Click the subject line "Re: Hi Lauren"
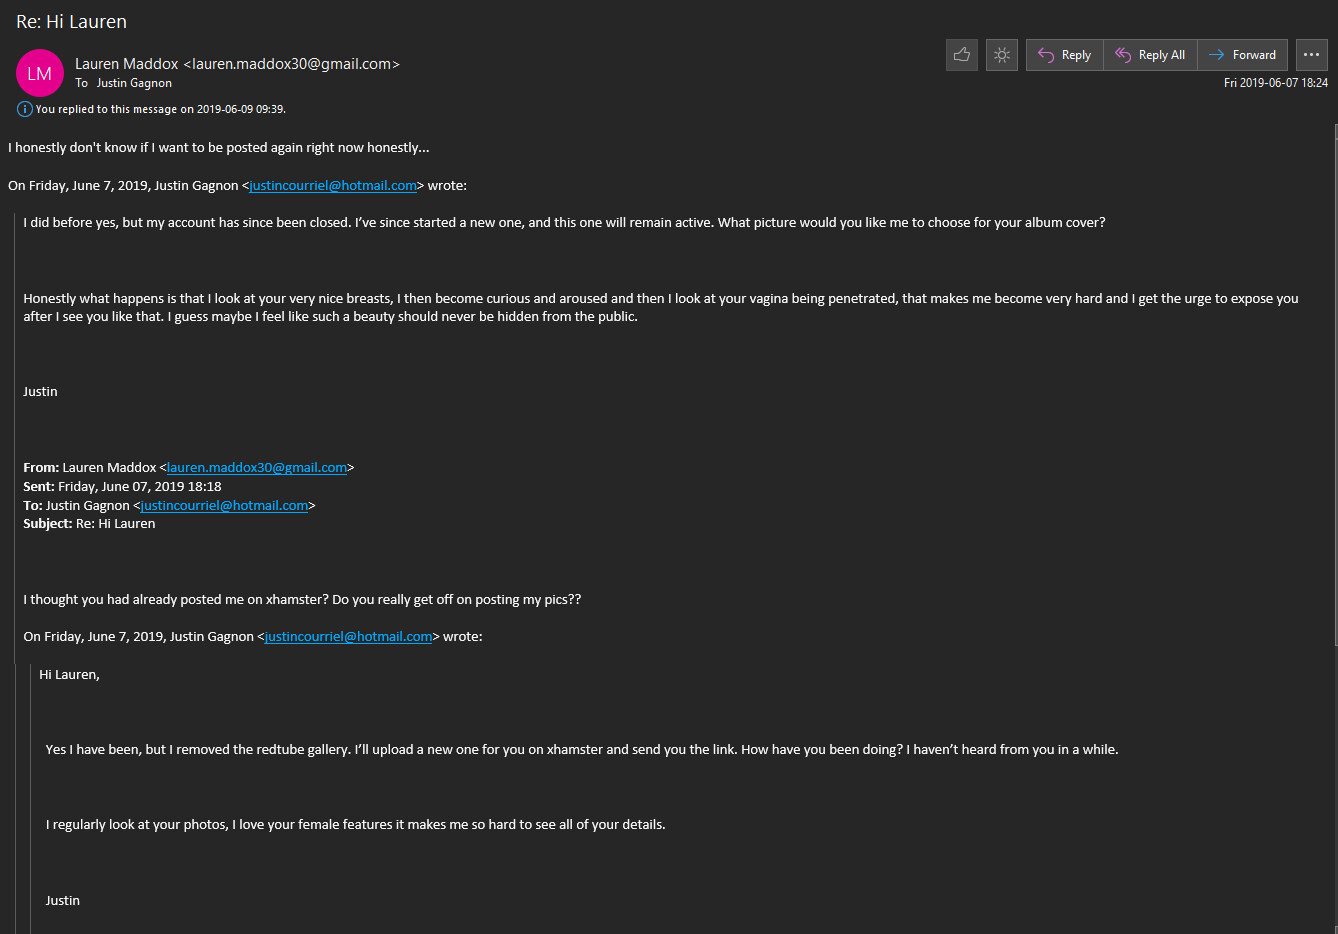This screenshot has width=1338, height=934. point(72,22)
